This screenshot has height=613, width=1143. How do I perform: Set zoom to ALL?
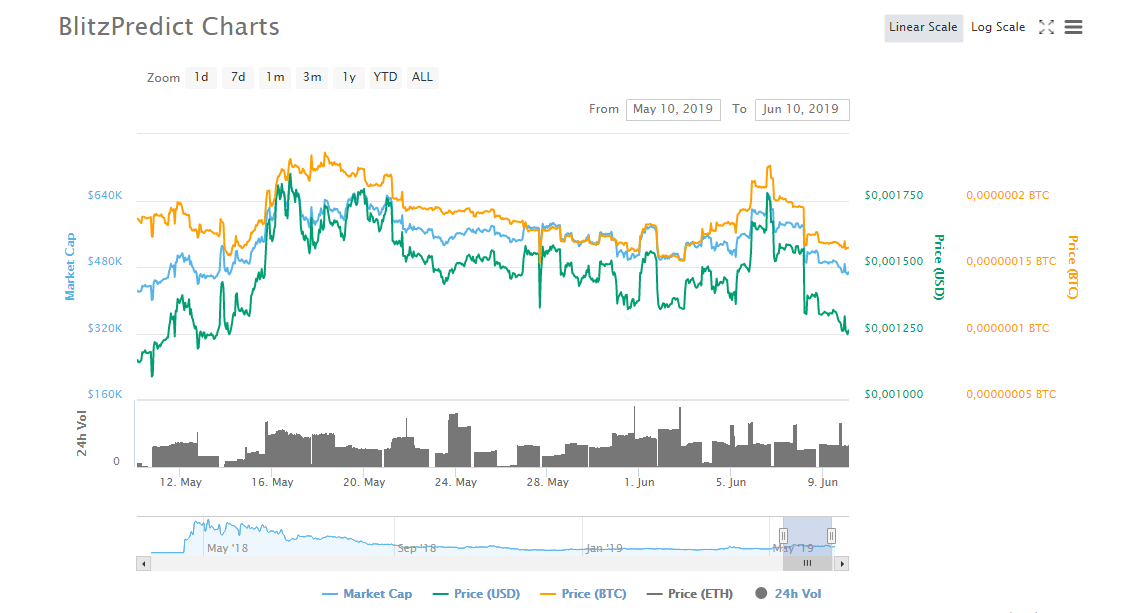422,77
